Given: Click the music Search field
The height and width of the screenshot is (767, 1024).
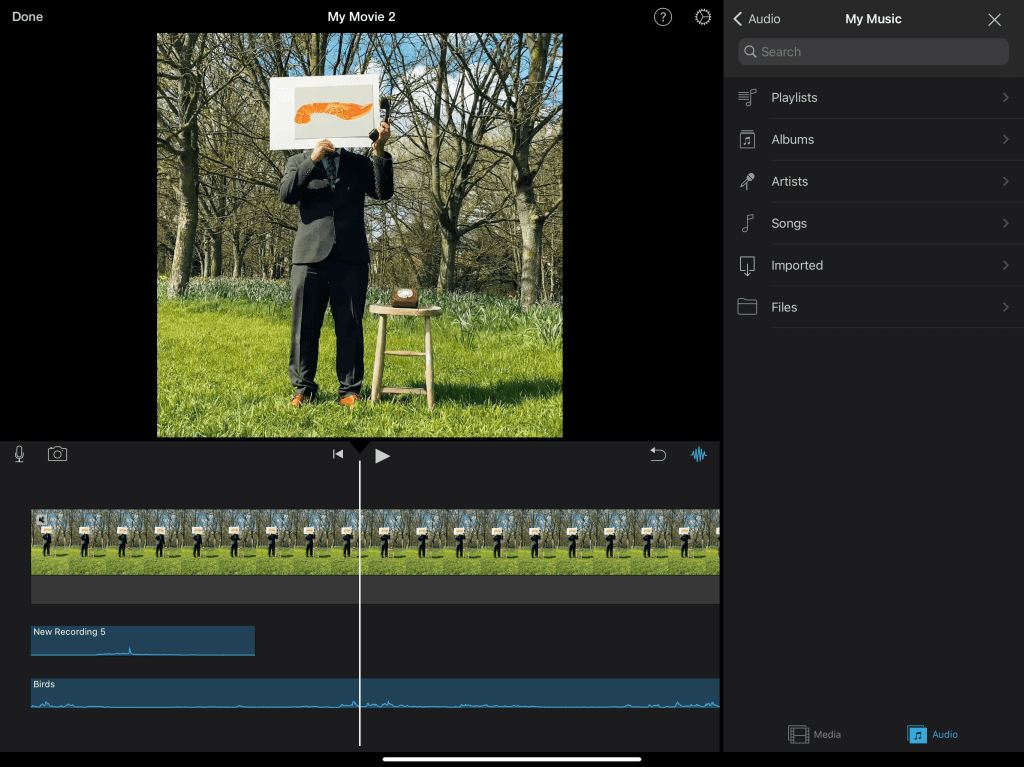Looking at the screenshot, I should (873, 52).
